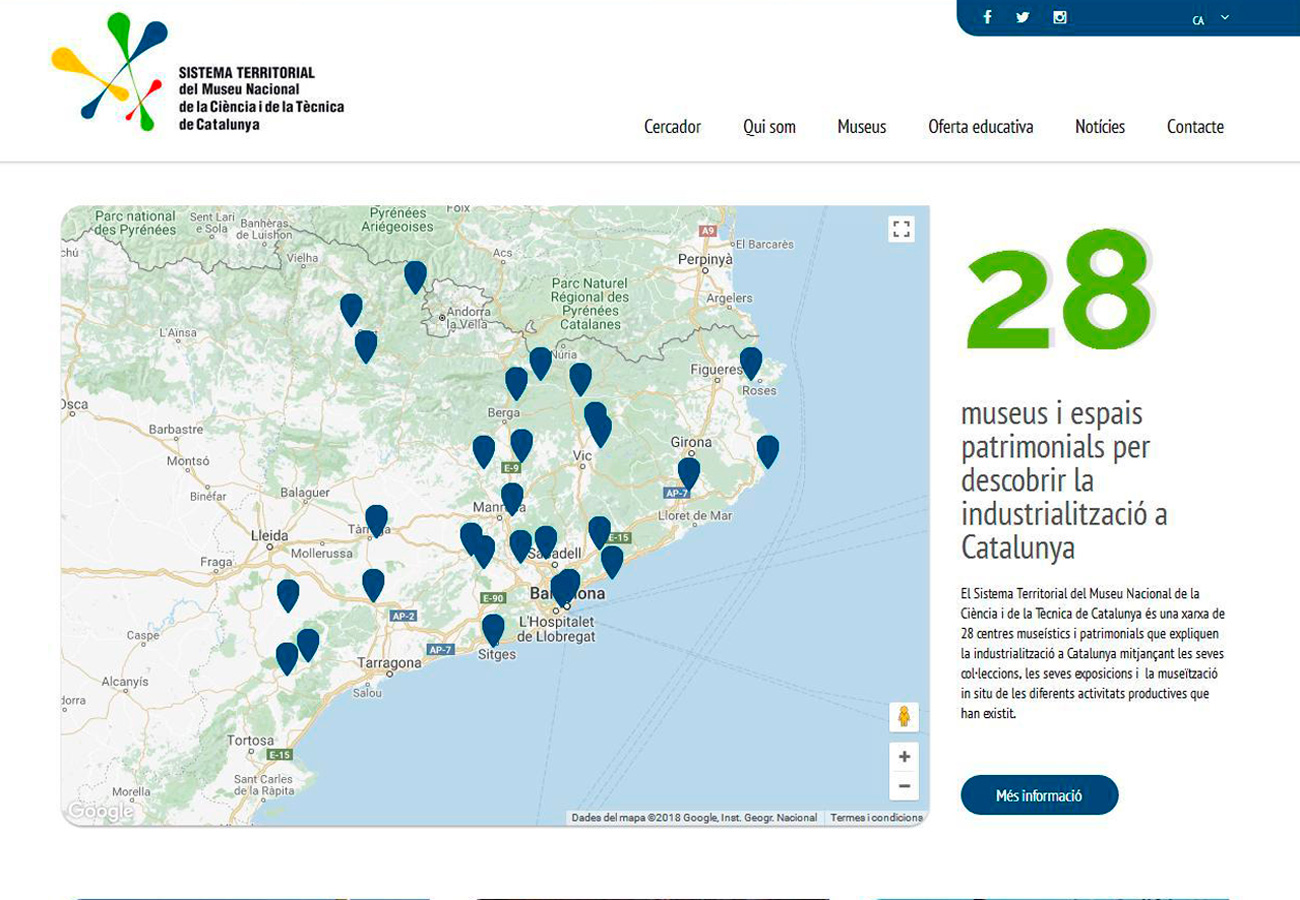Select the map marker near Girona
This screenshot has width=1300, height=900.
[689, 471]
